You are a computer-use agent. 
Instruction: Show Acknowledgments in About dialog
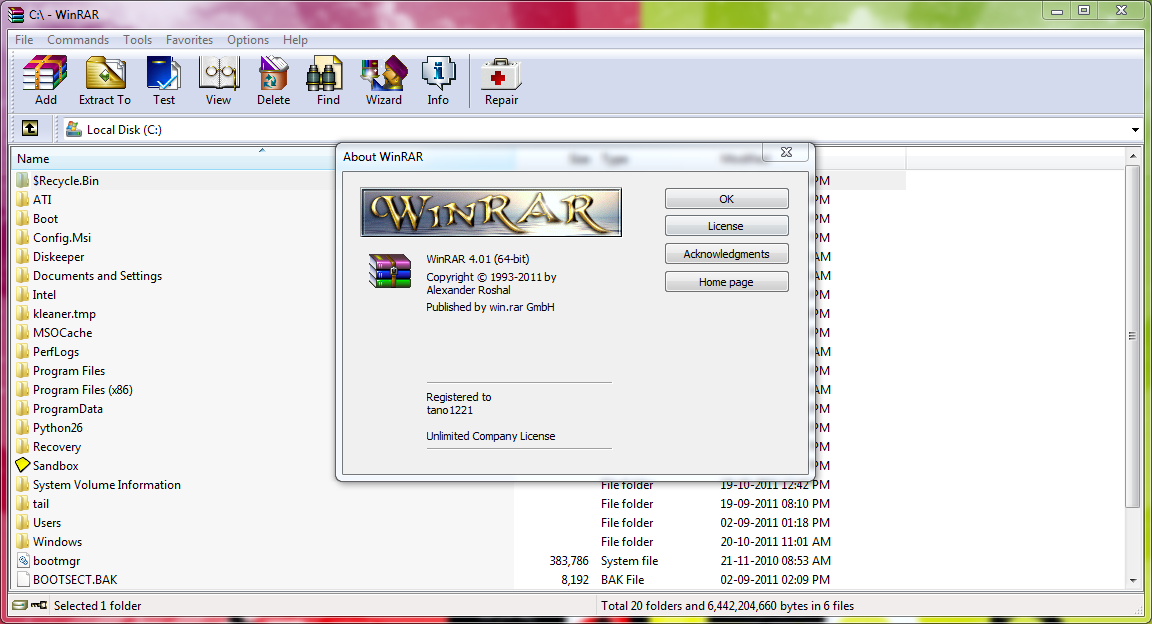(727, 254)
